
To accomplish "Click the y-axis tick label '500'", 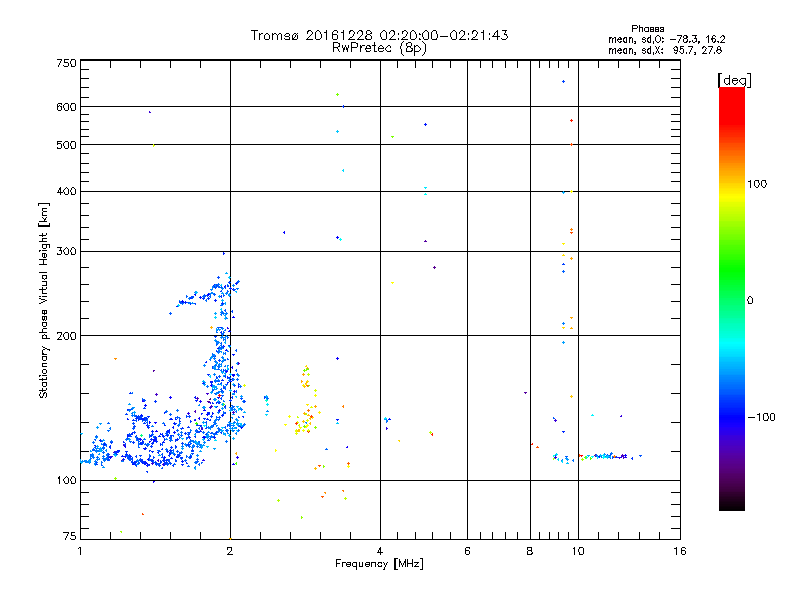I will click(x=66, y=145).
